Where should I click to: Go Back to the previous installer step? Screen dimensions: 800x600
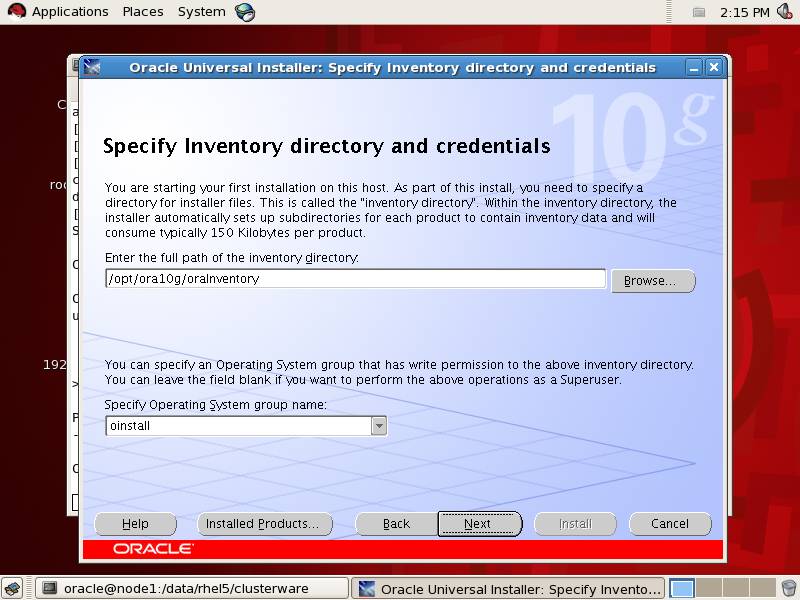pyautogui.click(x=396, y=524)
